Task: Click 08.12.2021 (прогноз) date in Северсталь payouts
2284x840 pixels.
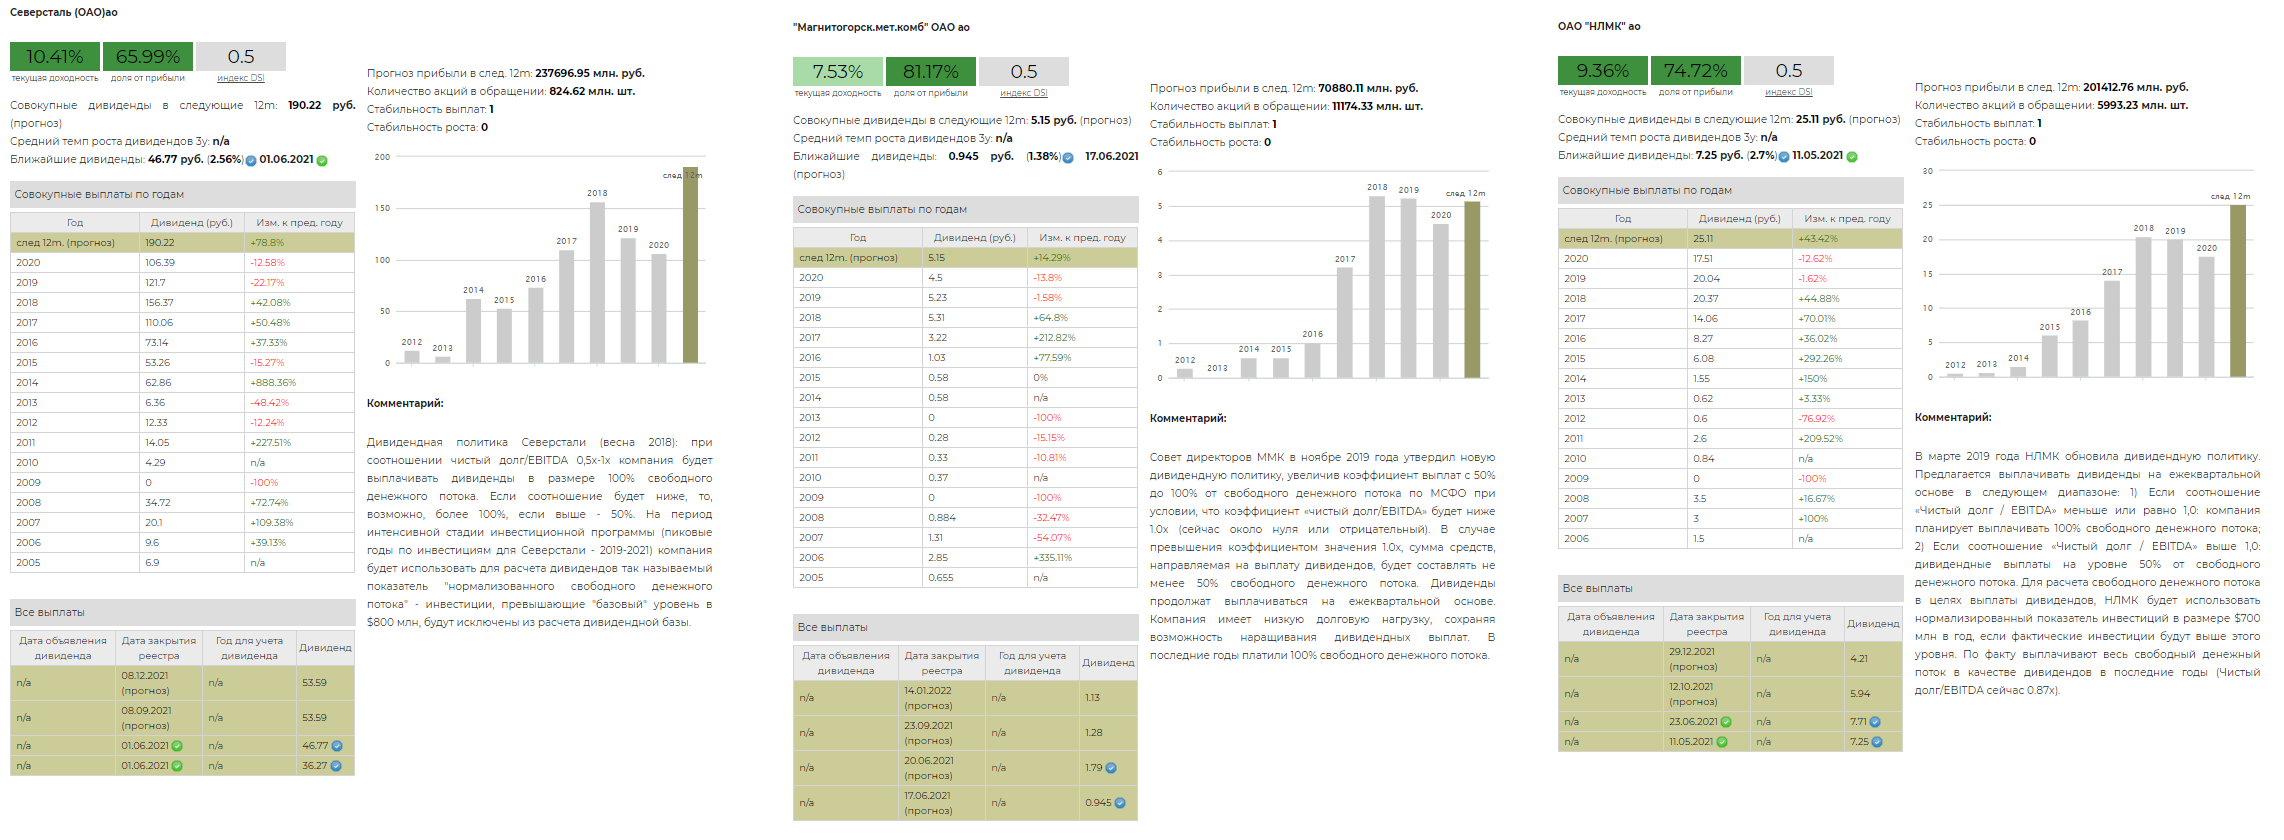Action: [146, 683]
